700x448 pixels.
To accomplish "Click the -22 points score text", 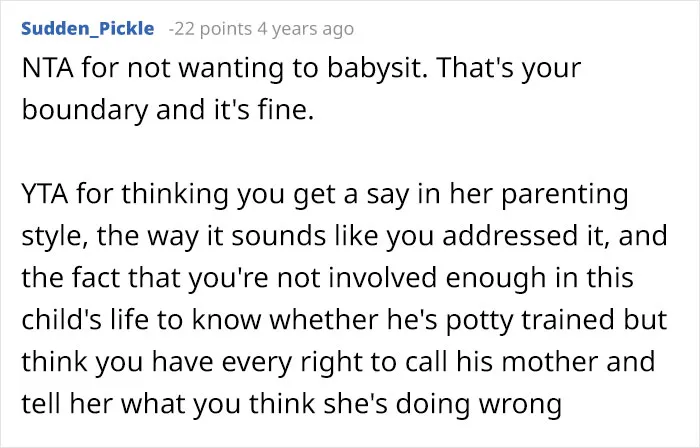I will (210, 29).
